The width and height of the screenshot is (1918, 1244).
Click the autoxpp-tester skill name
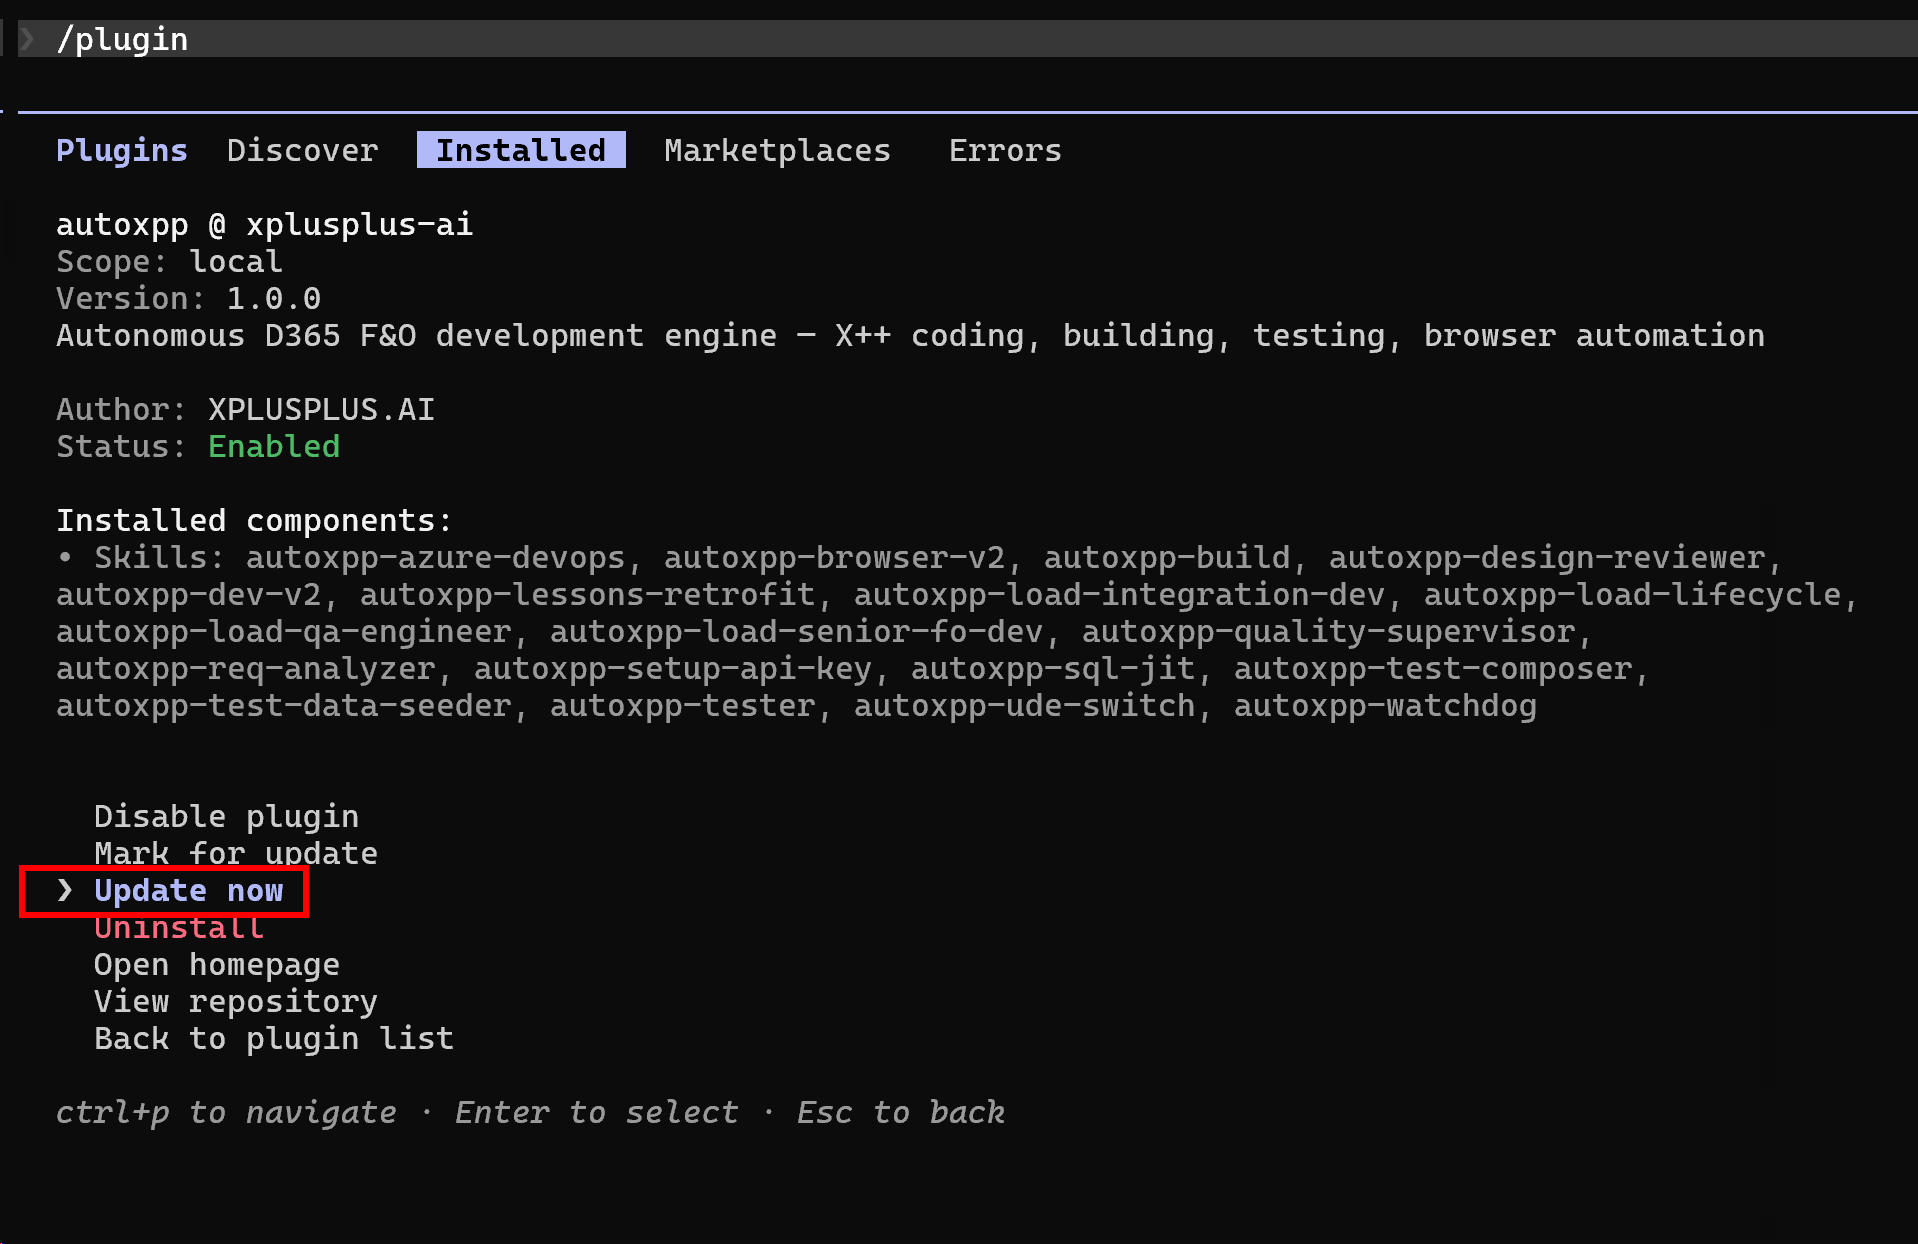pyautogui.click(x=682, y=705)
